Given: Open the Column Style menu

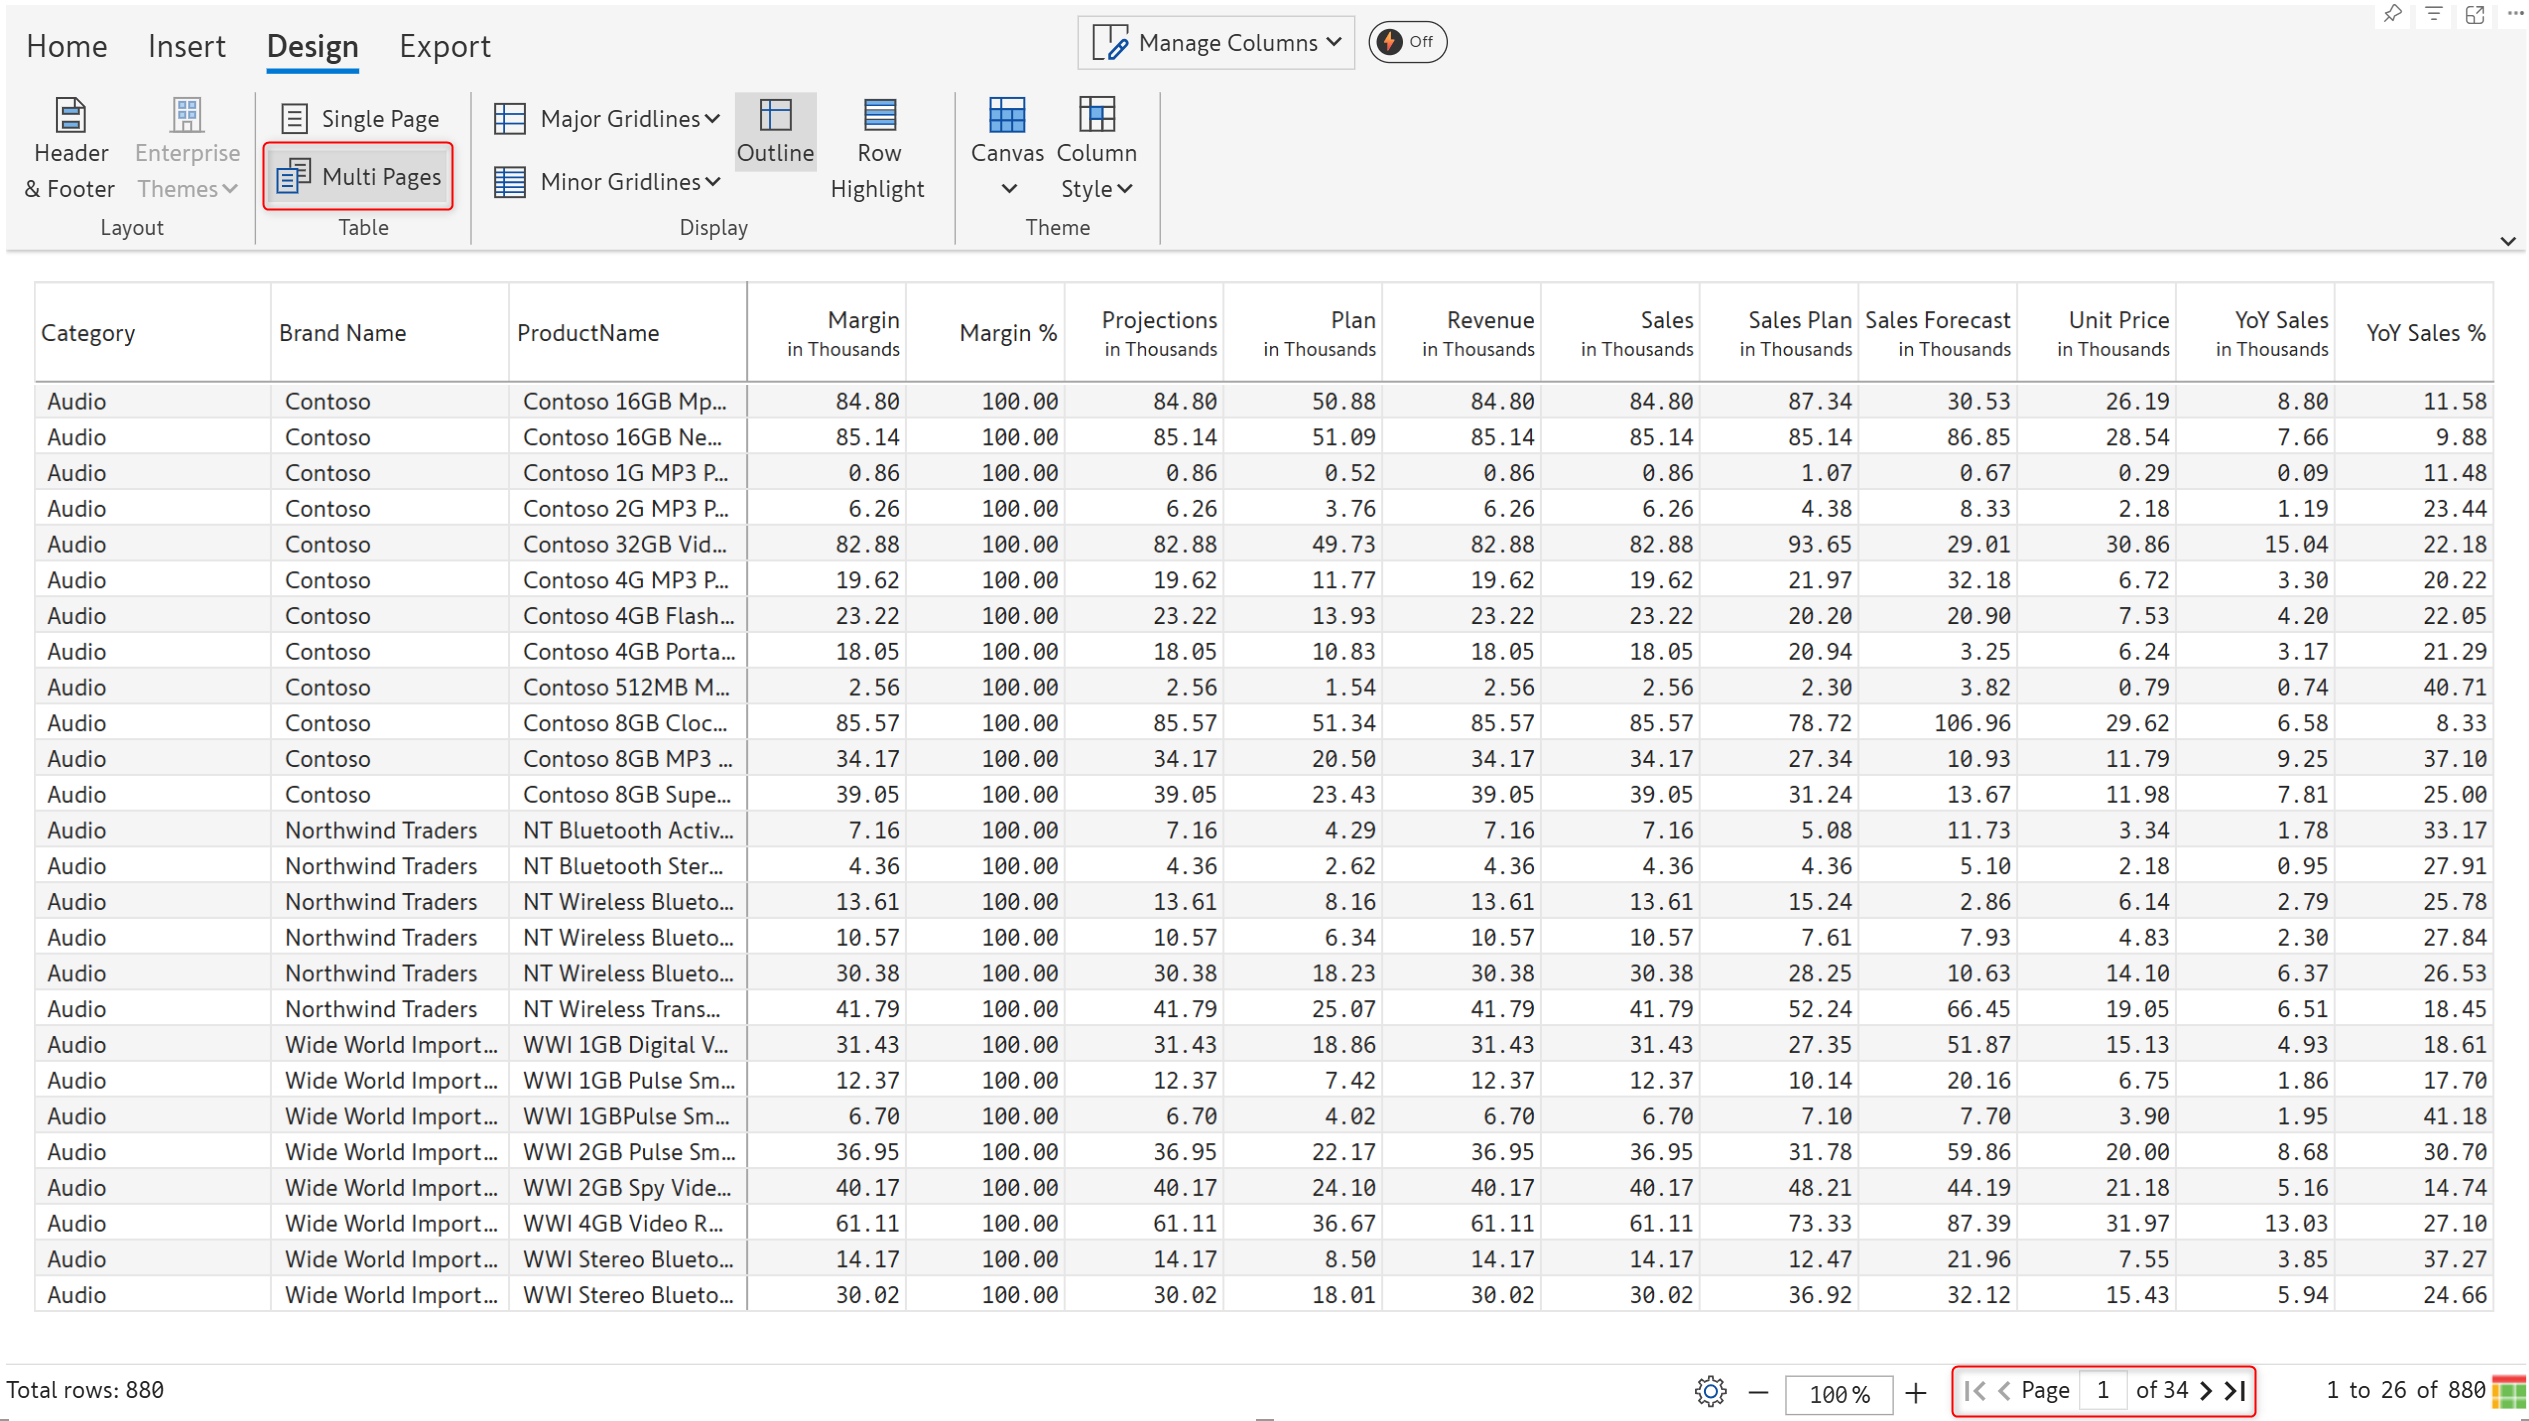Looking at the screenshot, I should [1096, 148].
